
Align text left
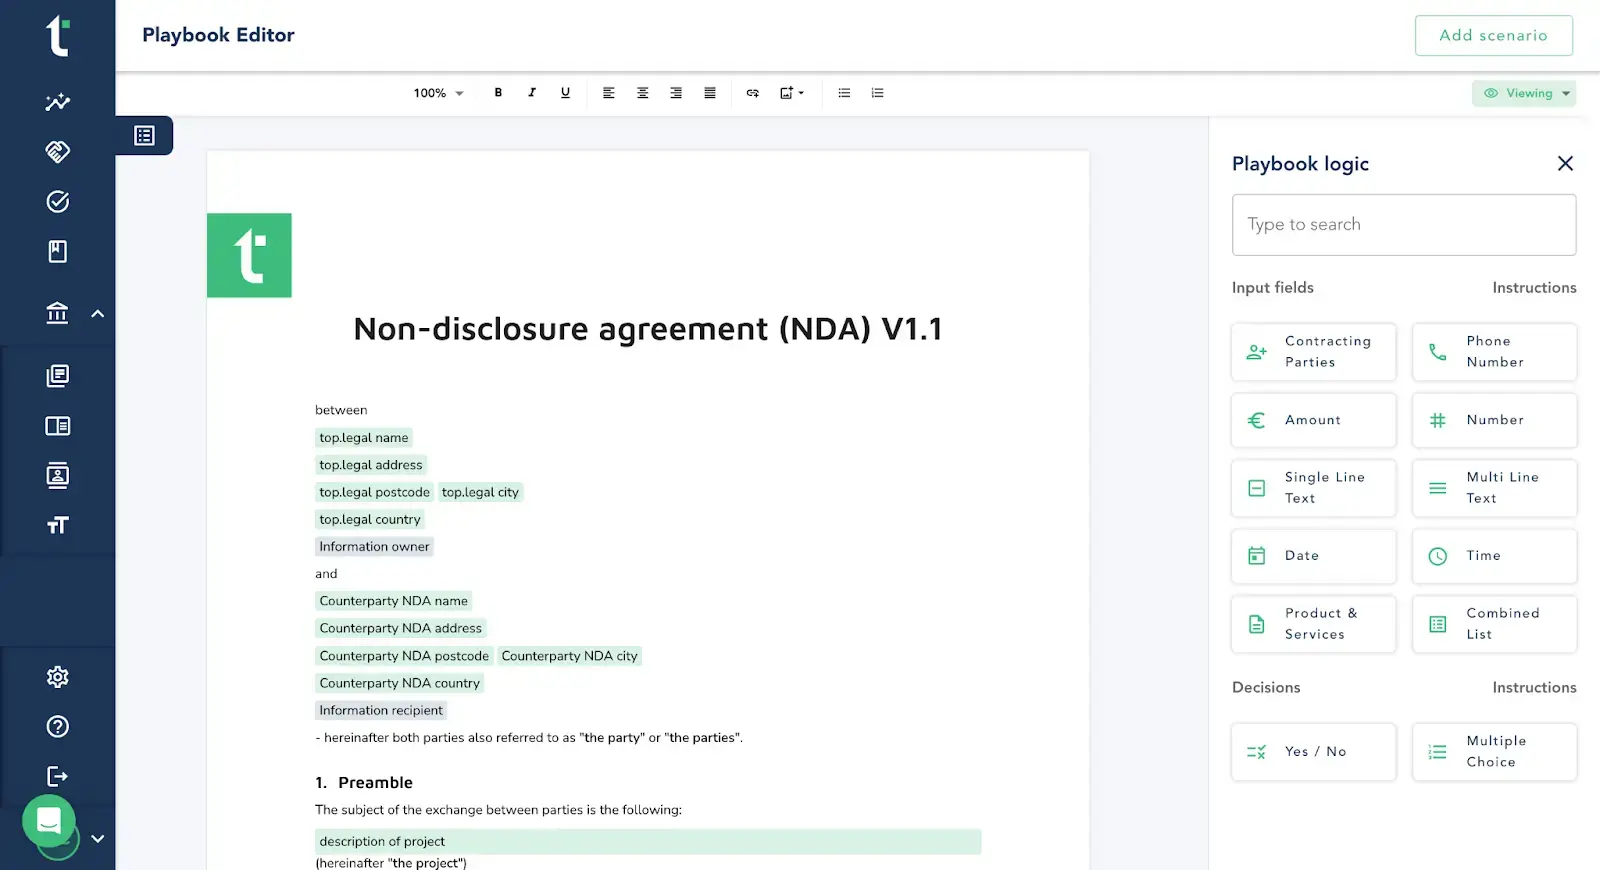[x=608, y=93]
